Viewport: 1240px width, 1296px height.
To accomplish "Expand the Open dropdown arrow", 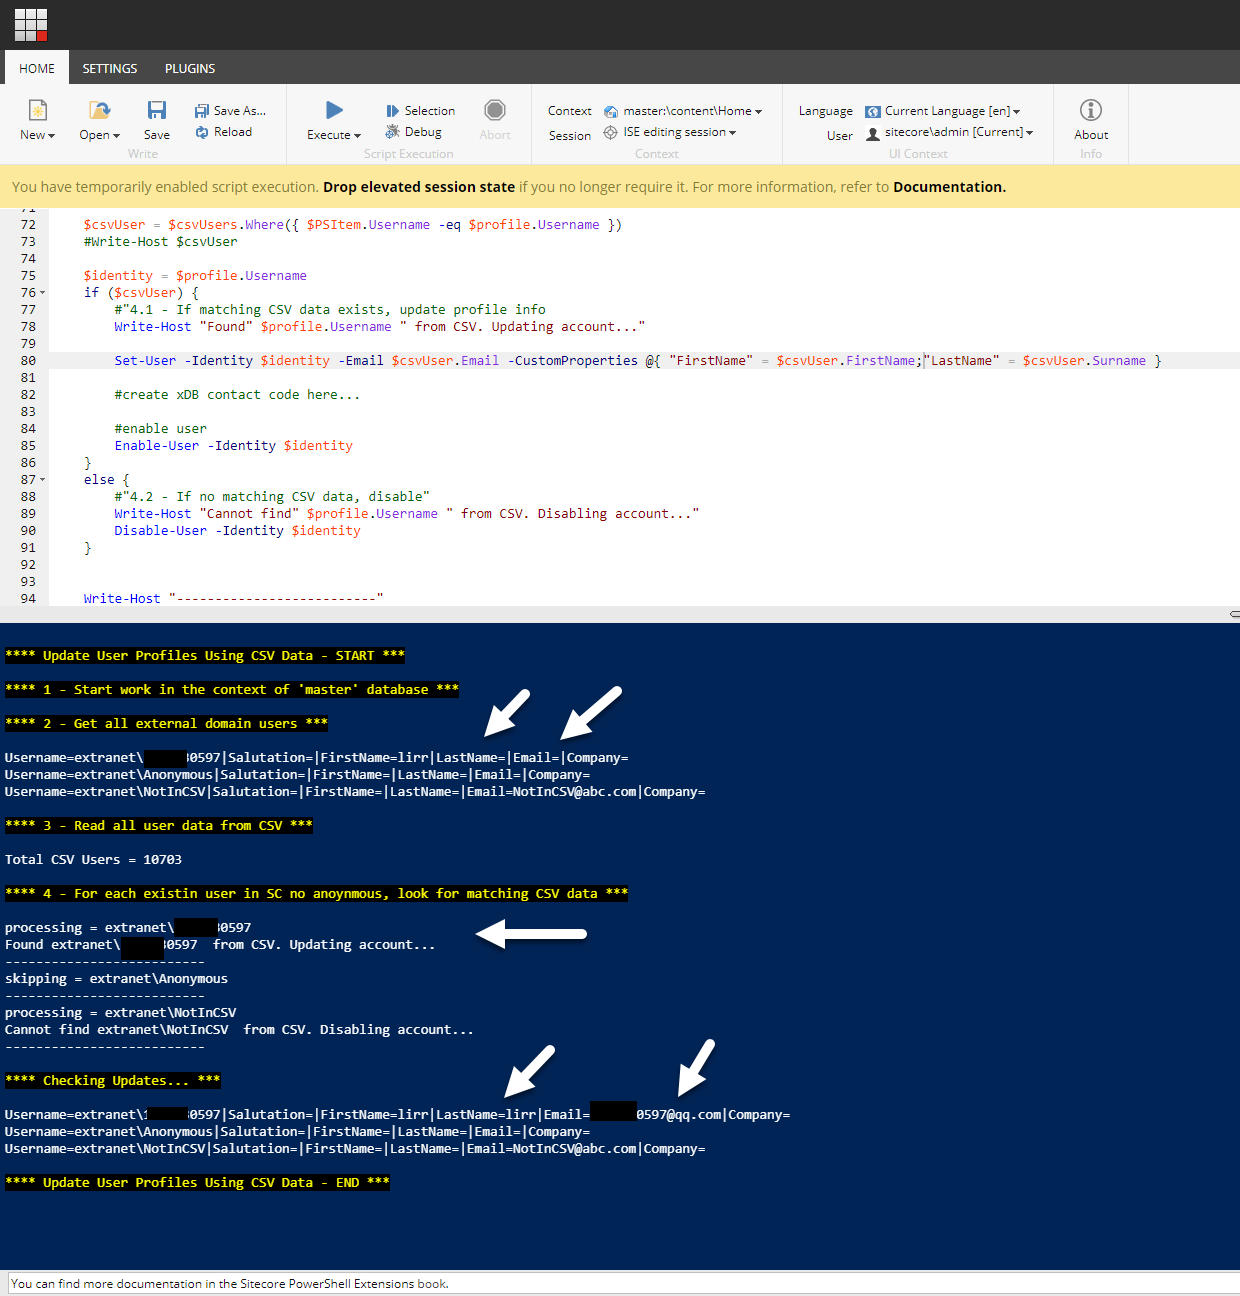I will (x=116, y=136).
